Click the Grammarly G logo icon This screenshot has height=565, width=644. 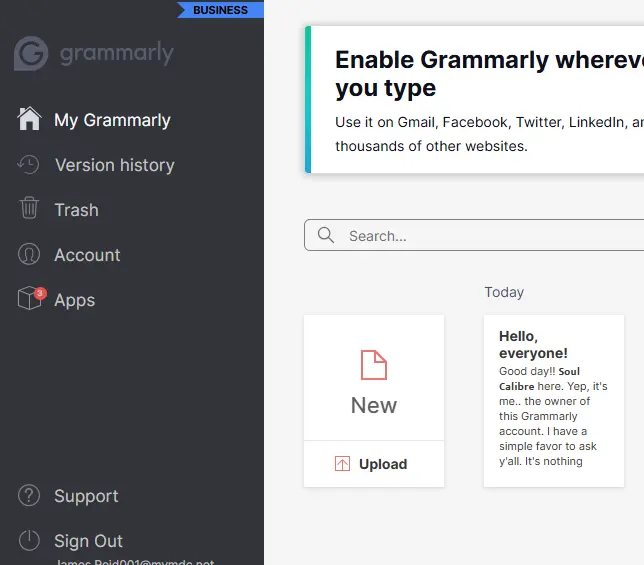[31, 53]
